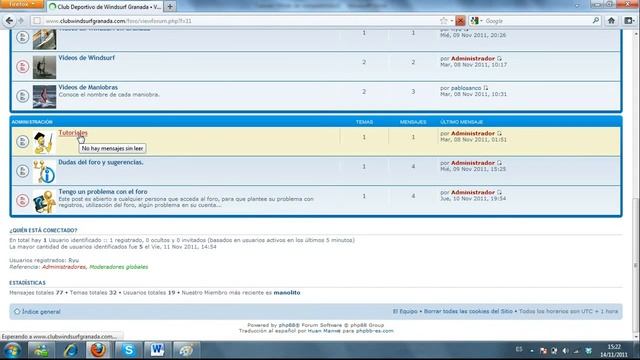Open Tengo un problema con el foro

pyautogui.click(x=103, y=191)
